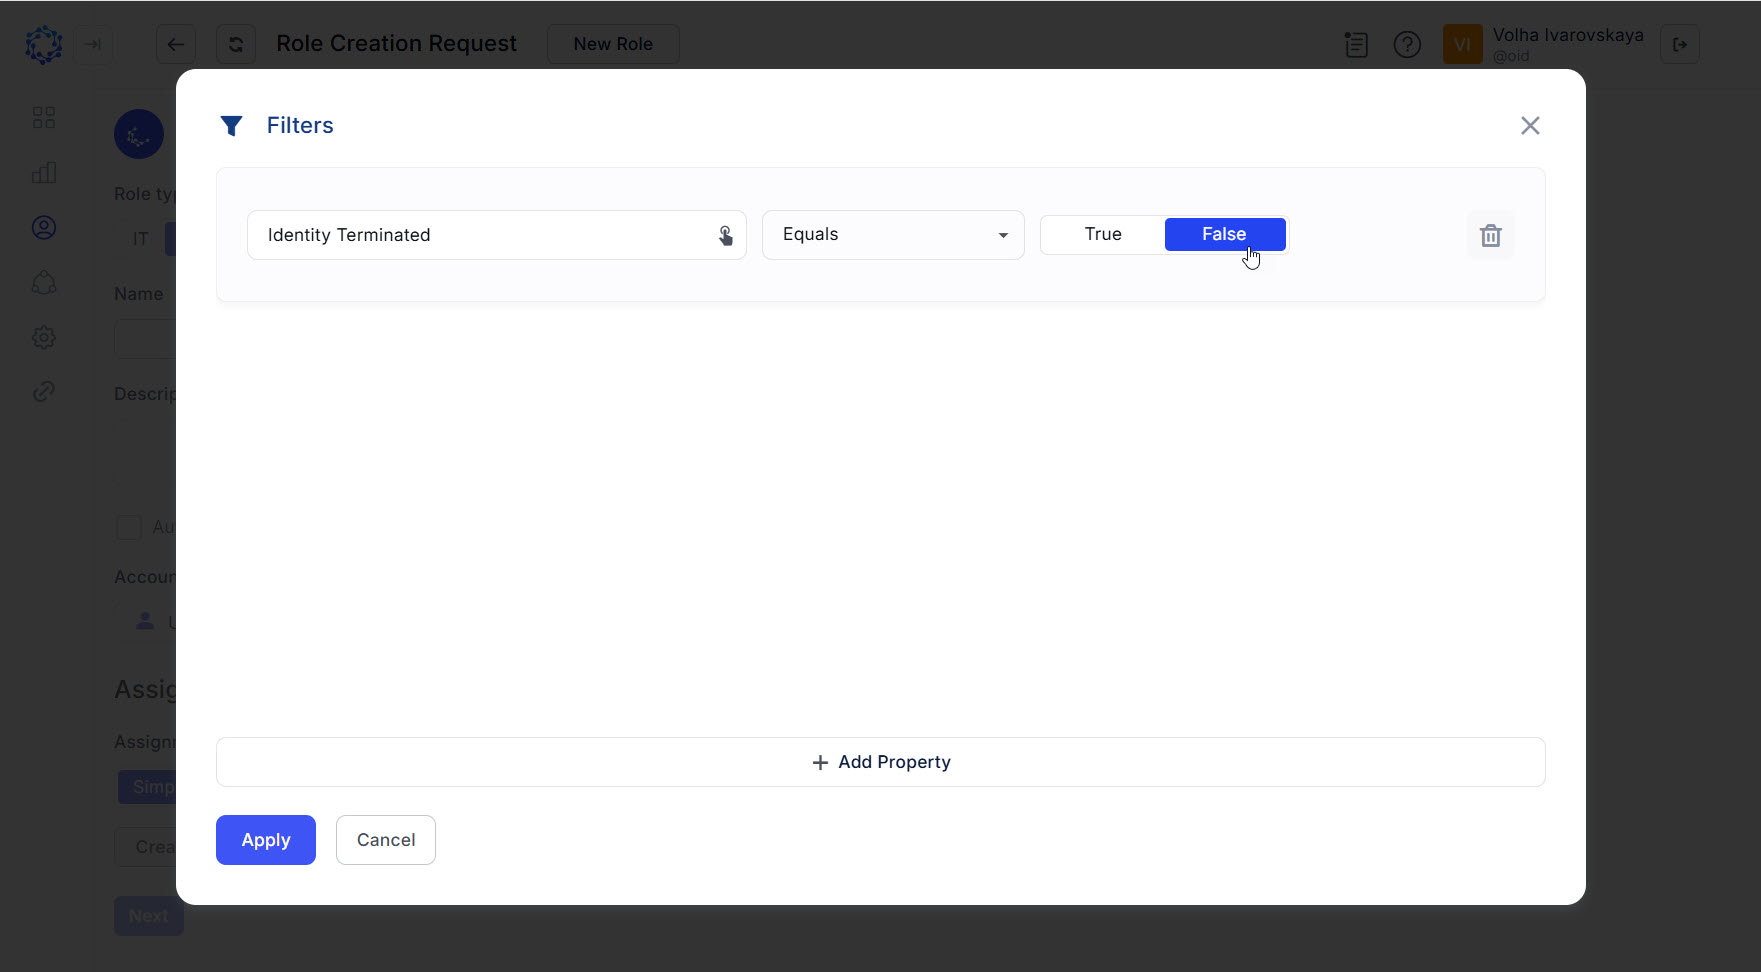Open the dashboard grid icon in sidebar
This screenshot has width=1761, height=972.
coord(44,117)
